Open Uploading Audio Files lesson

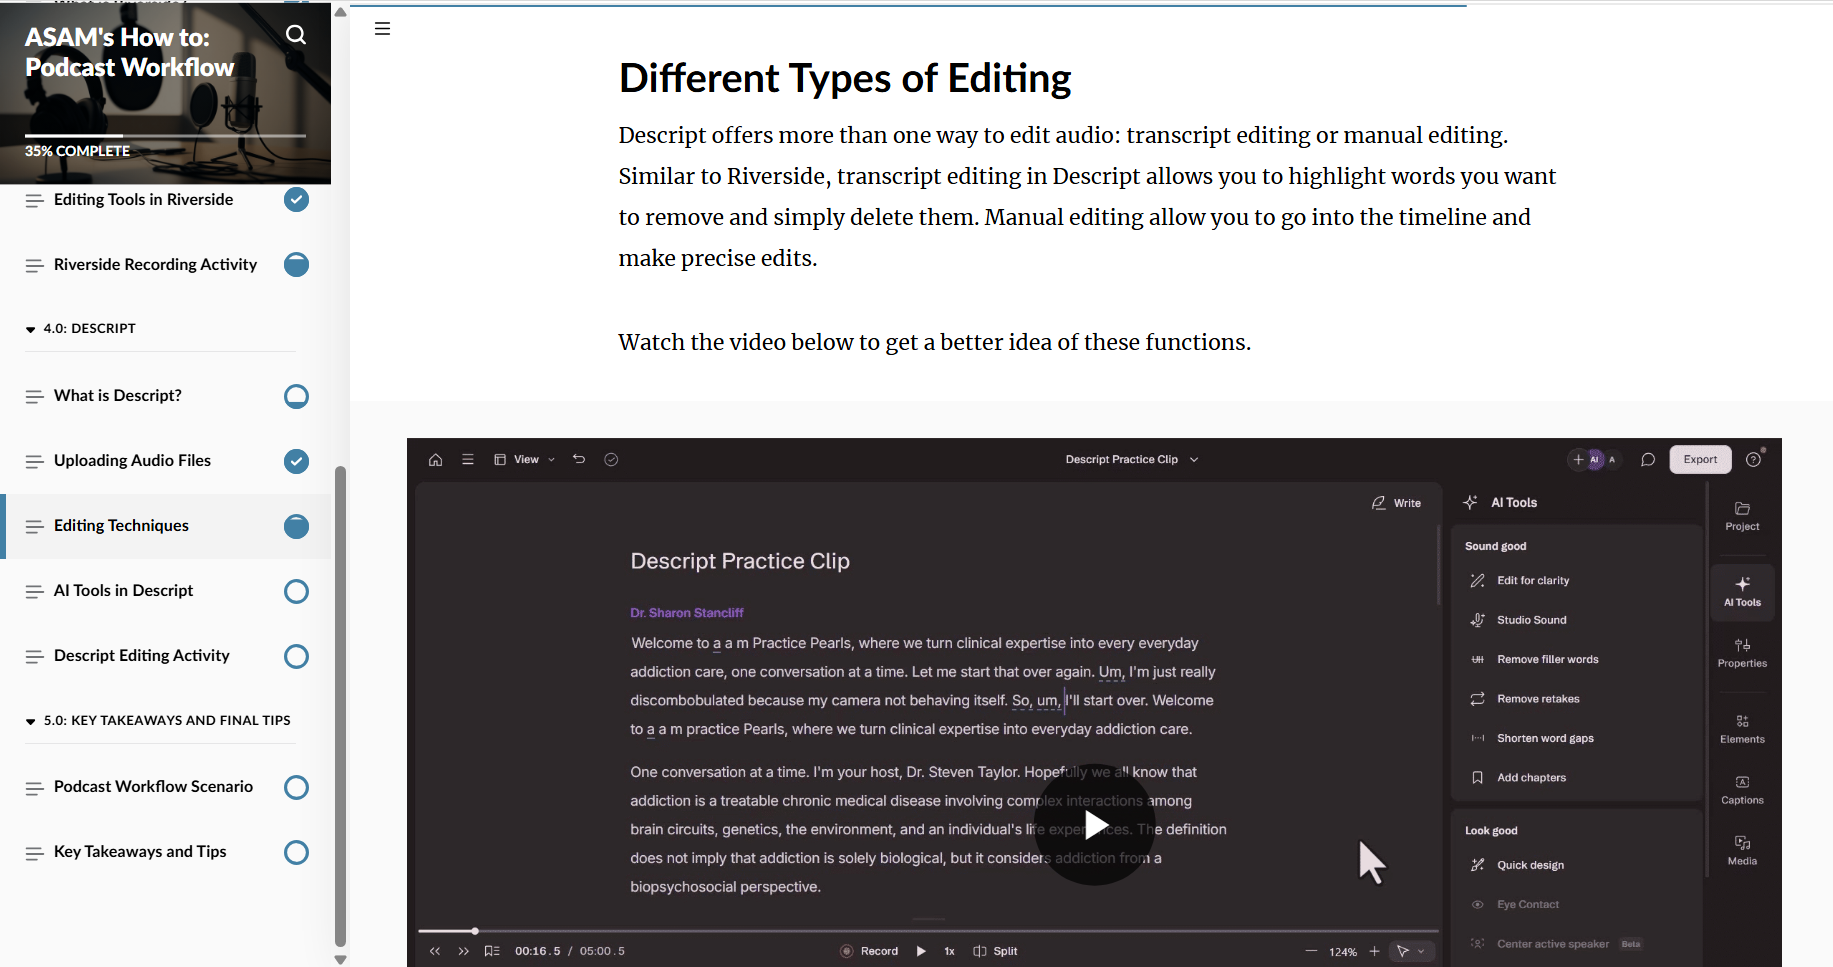pos(132,461)
